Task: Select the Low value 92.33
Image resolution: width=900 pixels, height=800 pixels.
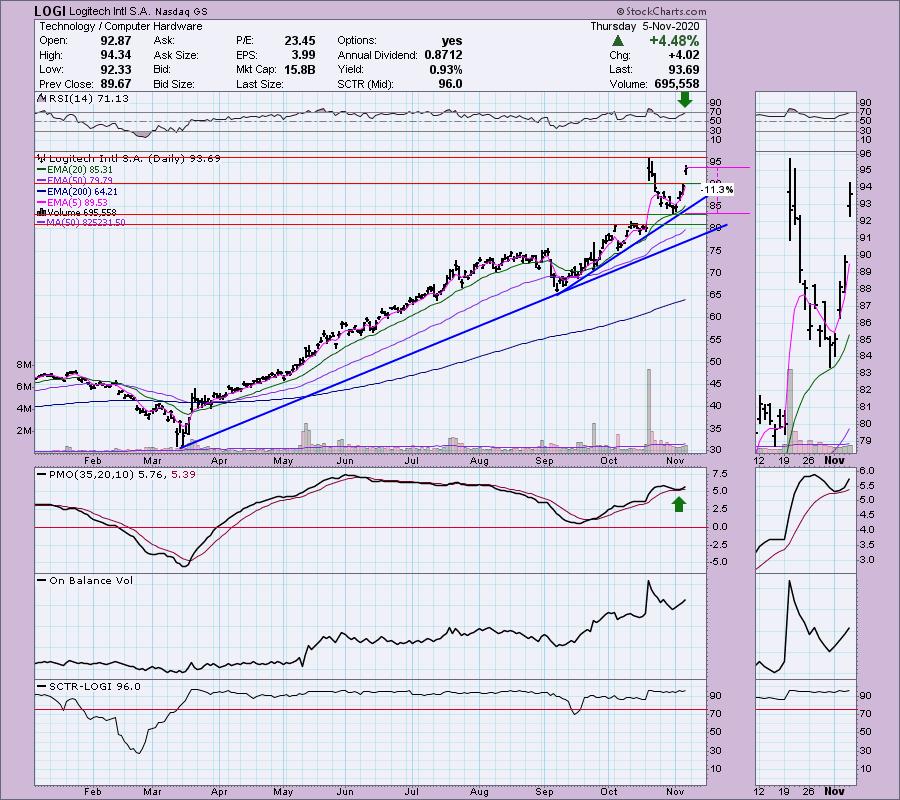Action: coord(116,69)
